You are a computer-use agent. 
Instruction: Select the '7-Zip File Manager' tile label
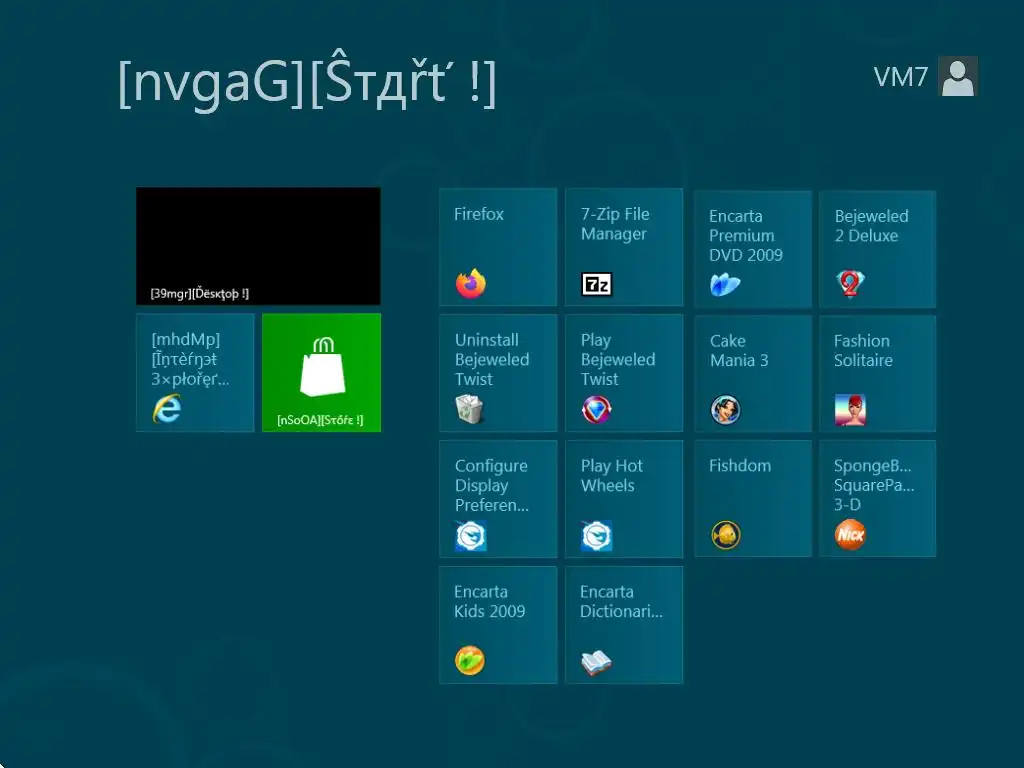coord(615,224)
